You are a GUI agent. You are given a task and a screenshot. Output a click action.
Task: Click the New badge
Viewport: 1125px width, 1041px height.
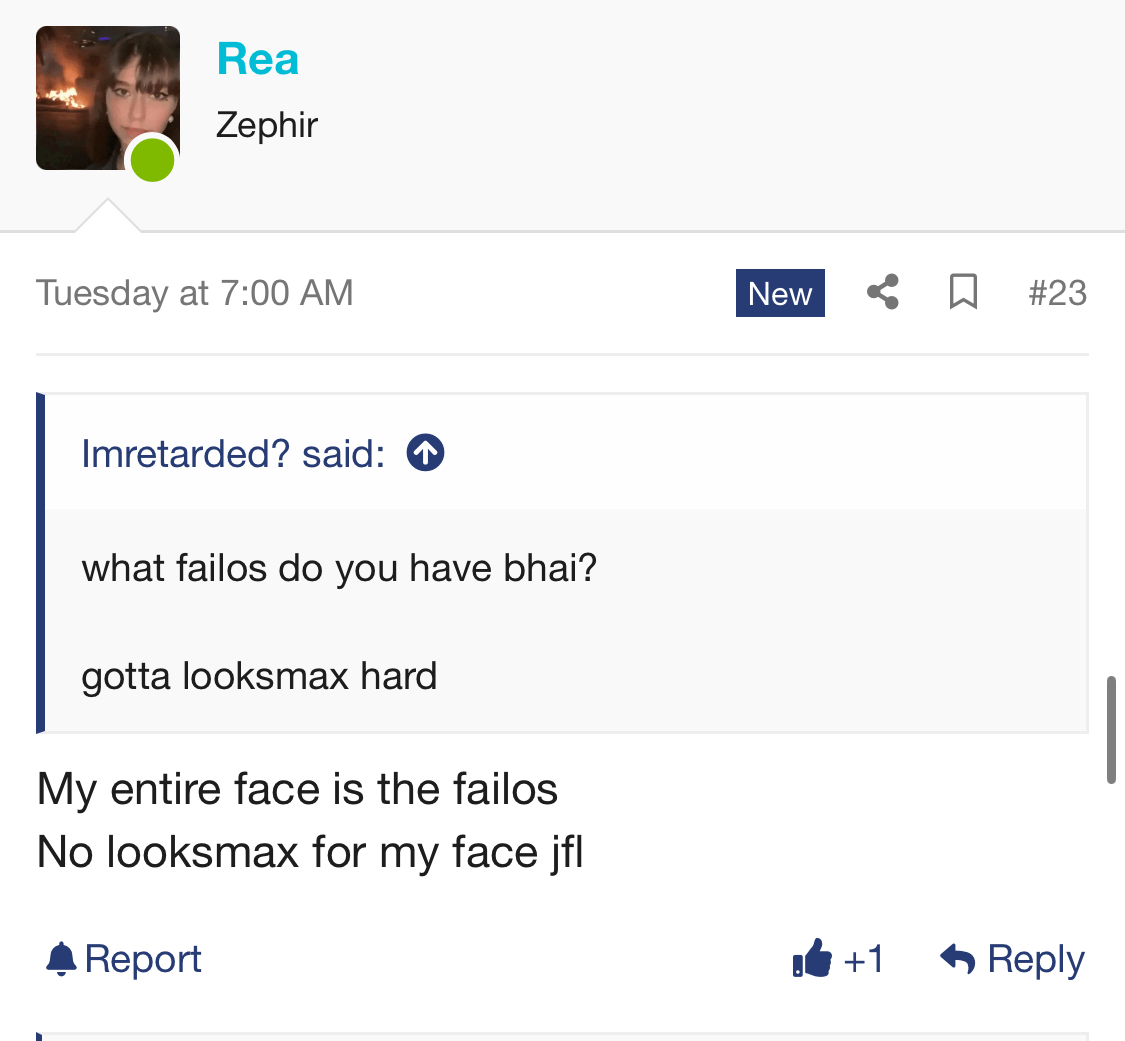[x=780, y=293]
